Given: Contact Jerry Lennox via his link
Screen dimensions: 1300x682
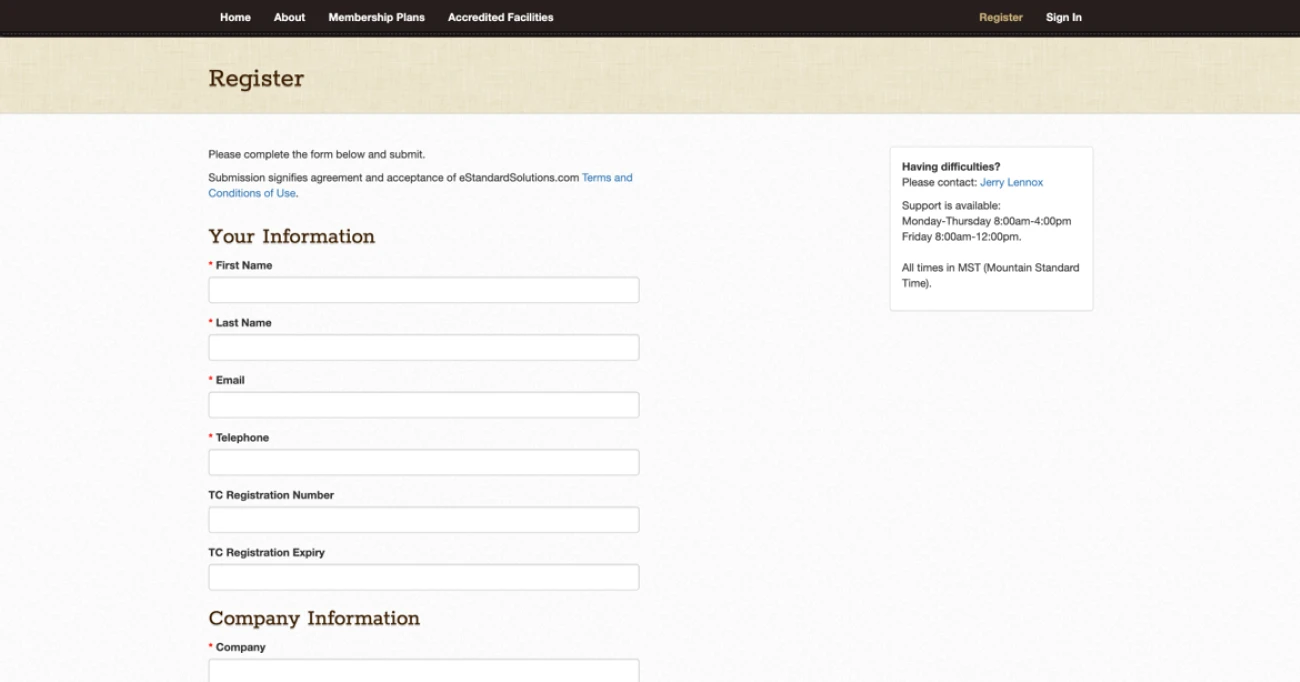Looking at the screenshot, I should coord(1012,182).
